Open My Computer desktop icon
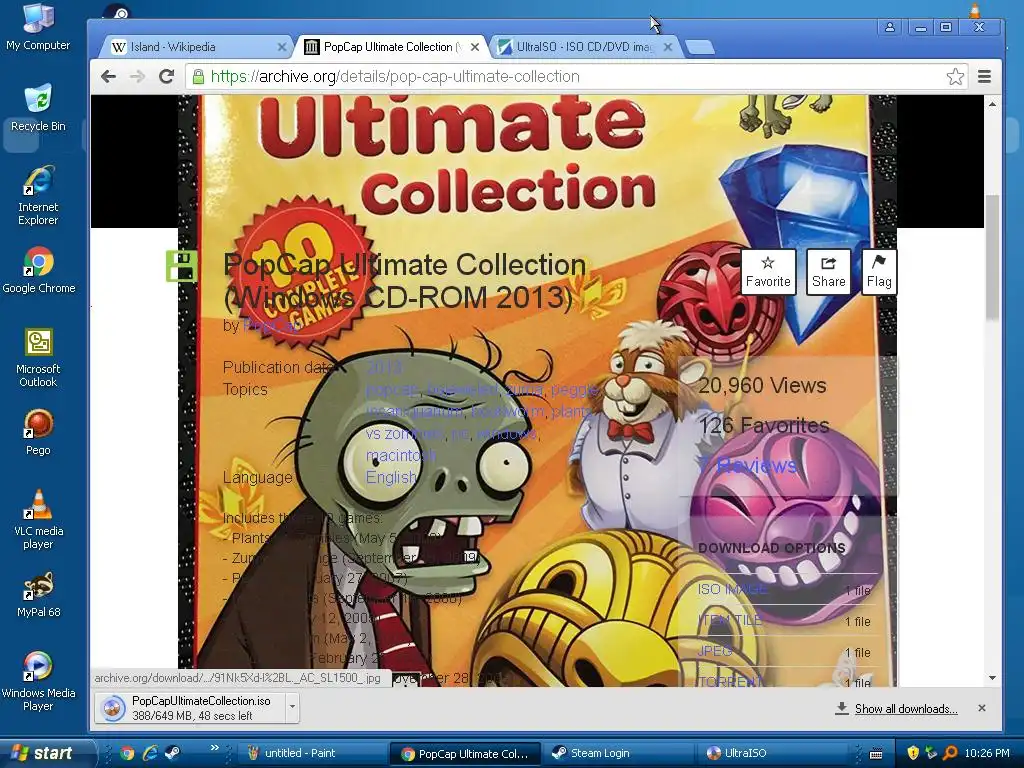The image size is (1024, 768). [x=38, y=26]
